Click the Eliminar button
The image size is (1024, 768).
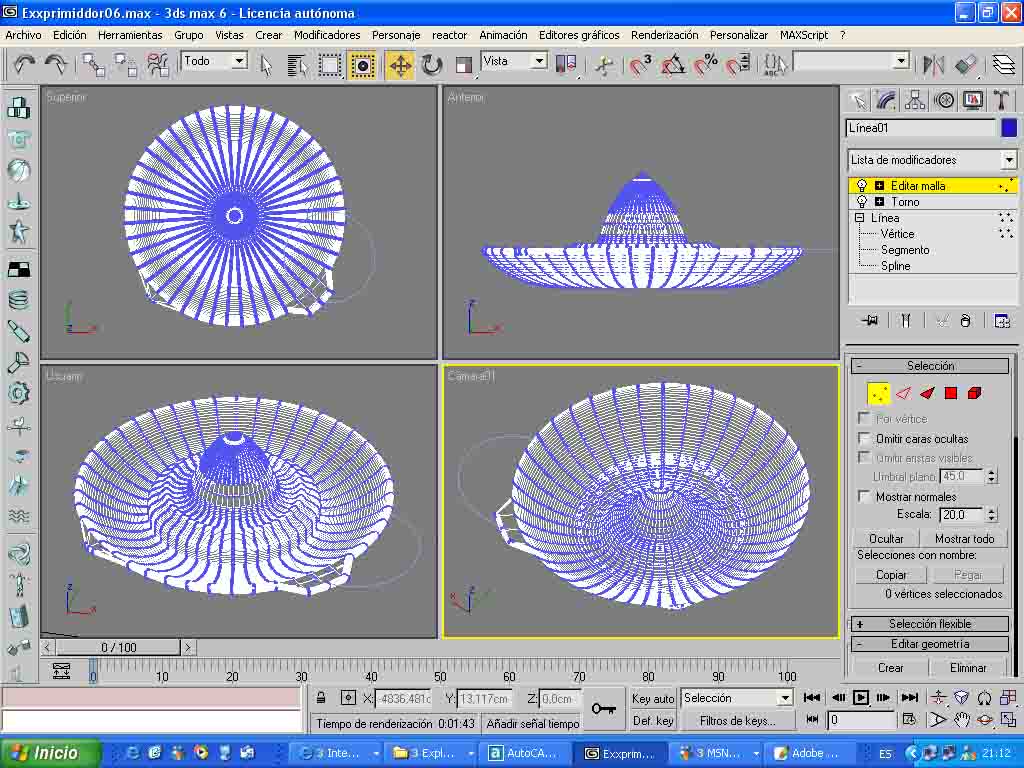968,667
